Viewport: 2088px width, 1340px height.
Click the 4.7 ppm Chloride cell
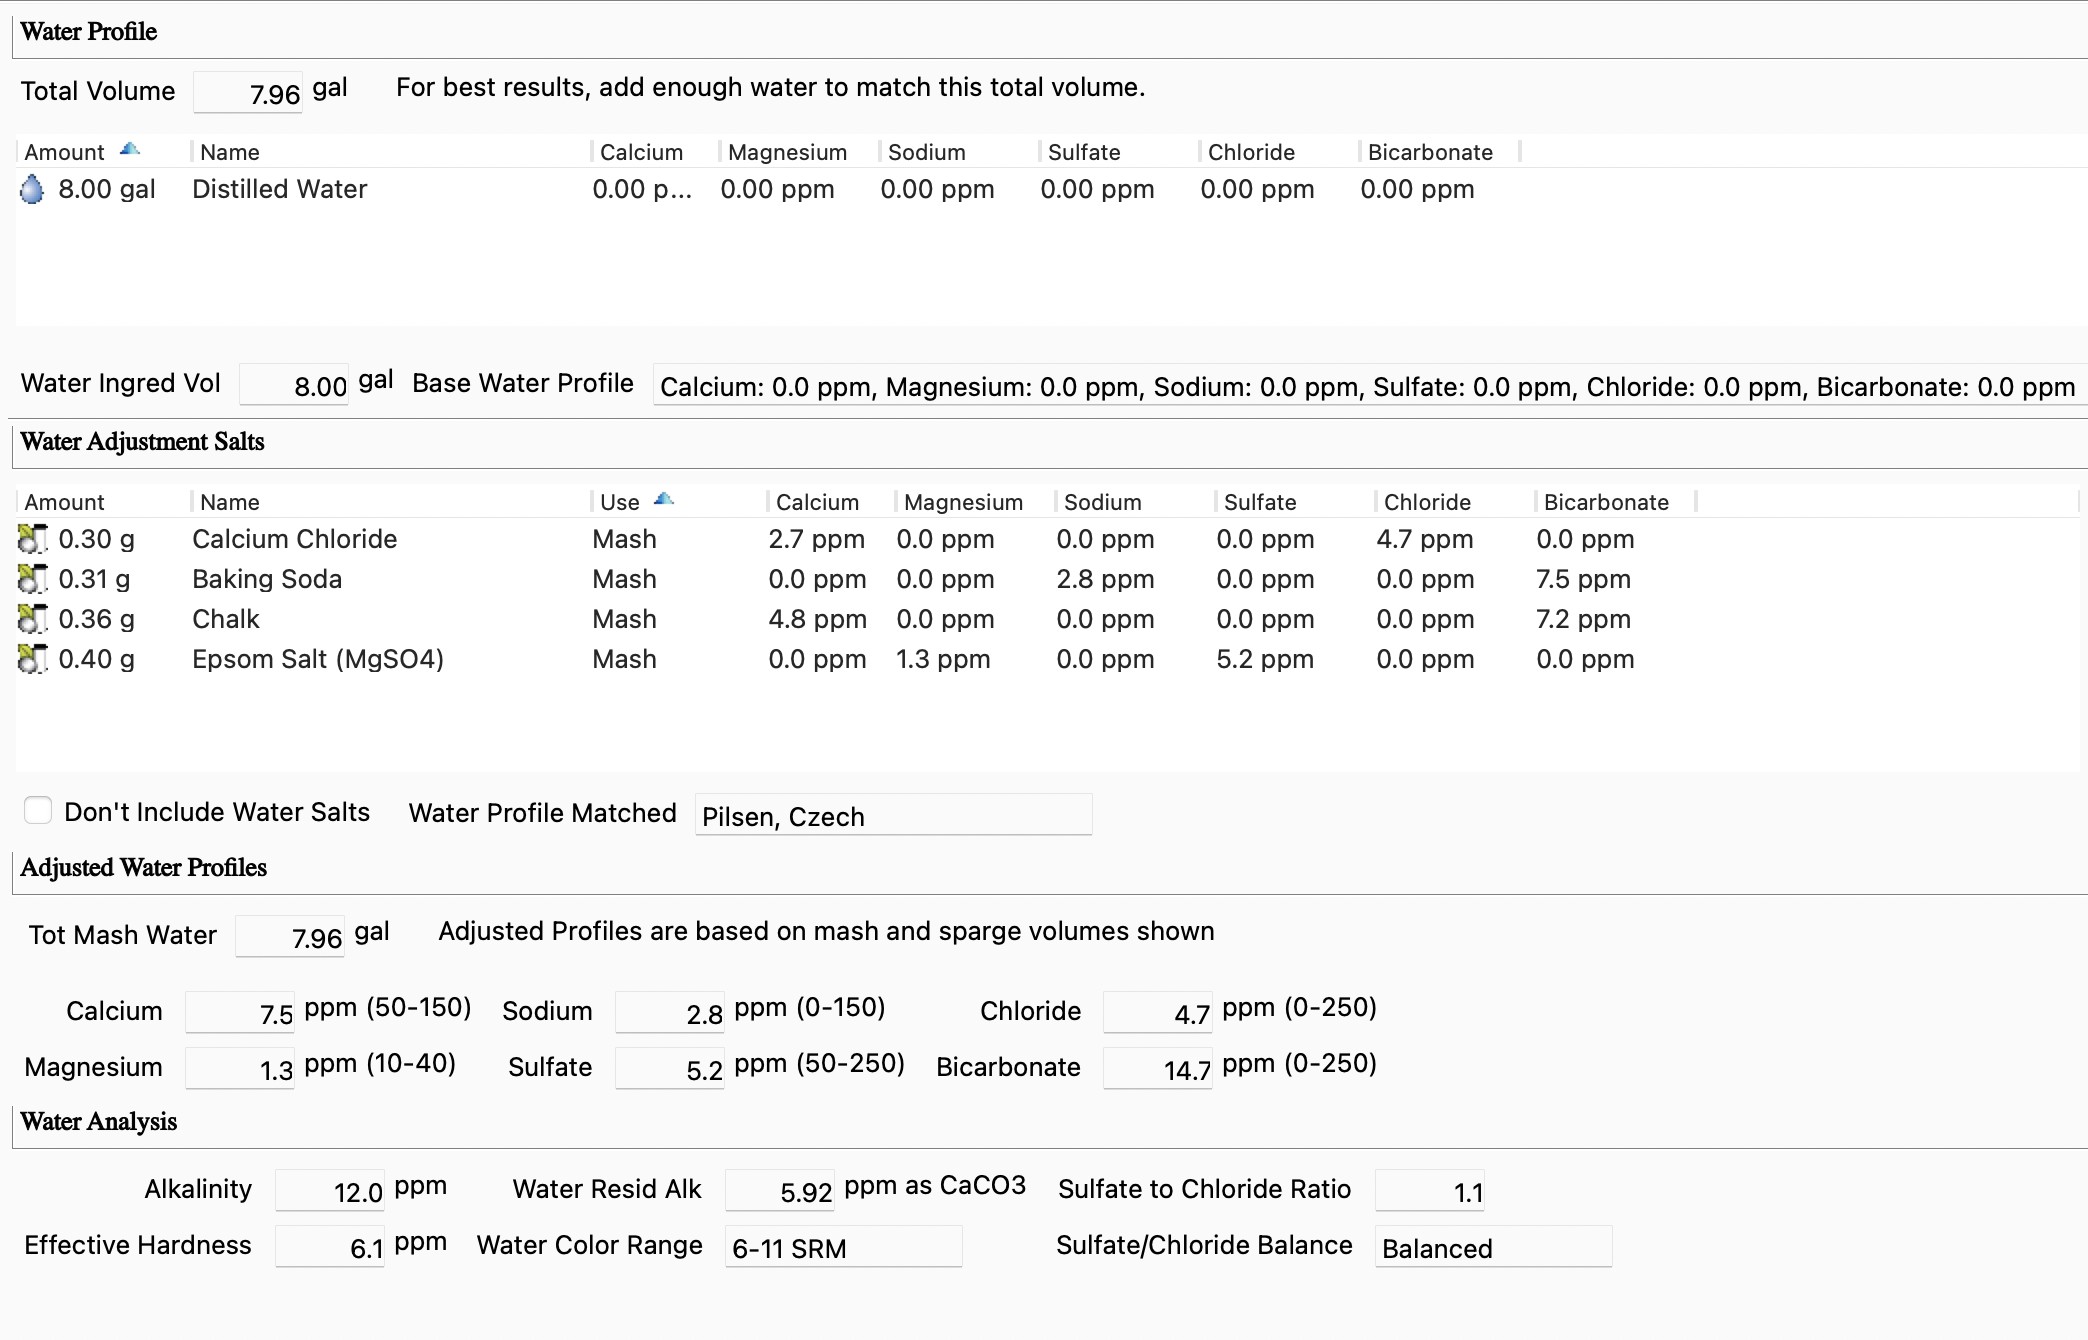coord(1425,539)
